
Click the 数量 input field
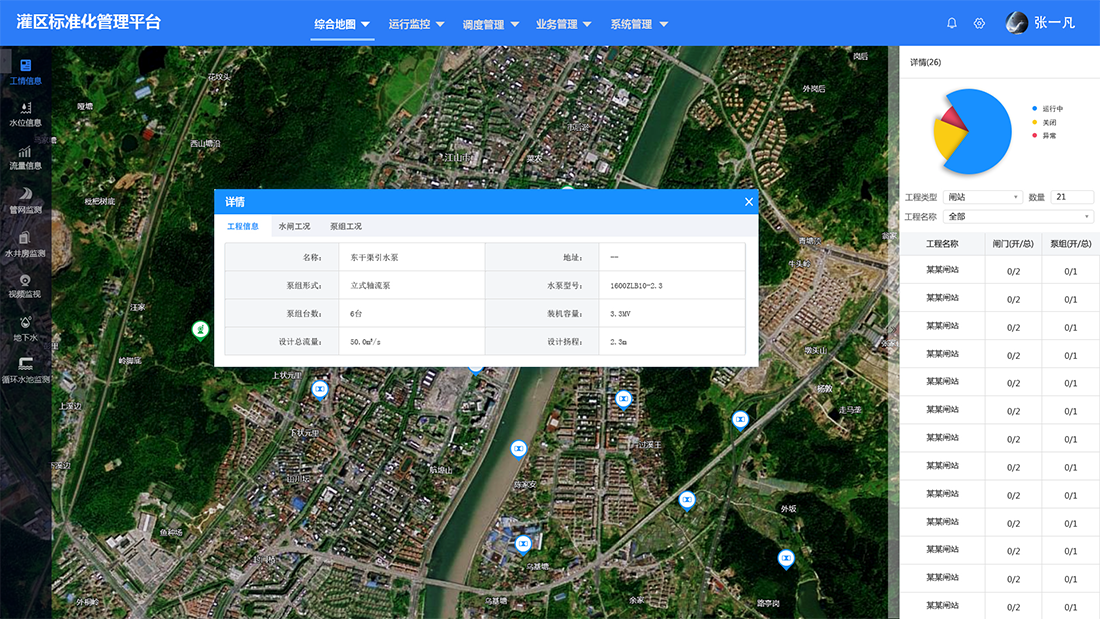(1072, 197)
